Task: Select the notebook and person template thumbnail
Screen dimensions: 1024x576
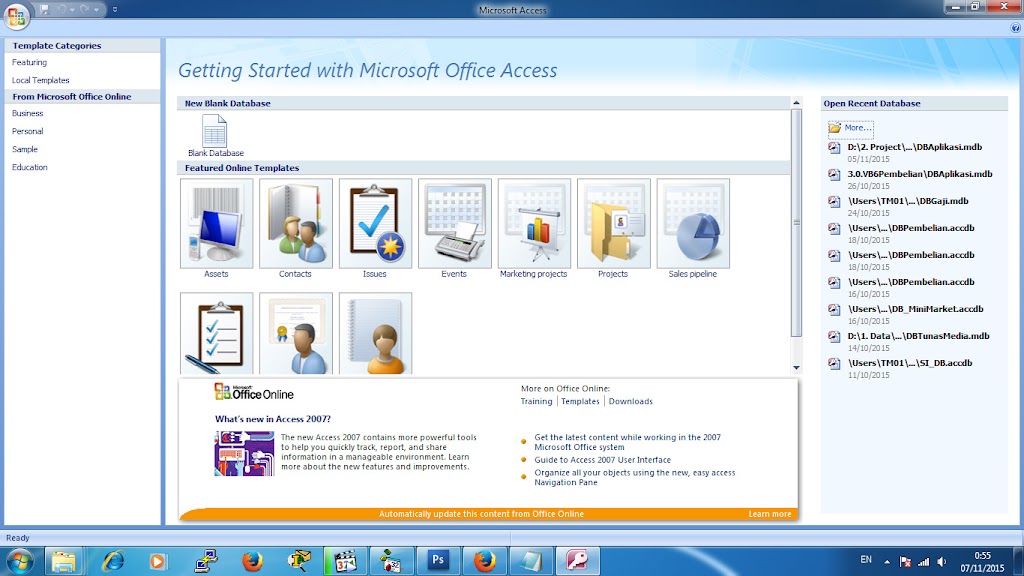Action: [x=376, y=333]
